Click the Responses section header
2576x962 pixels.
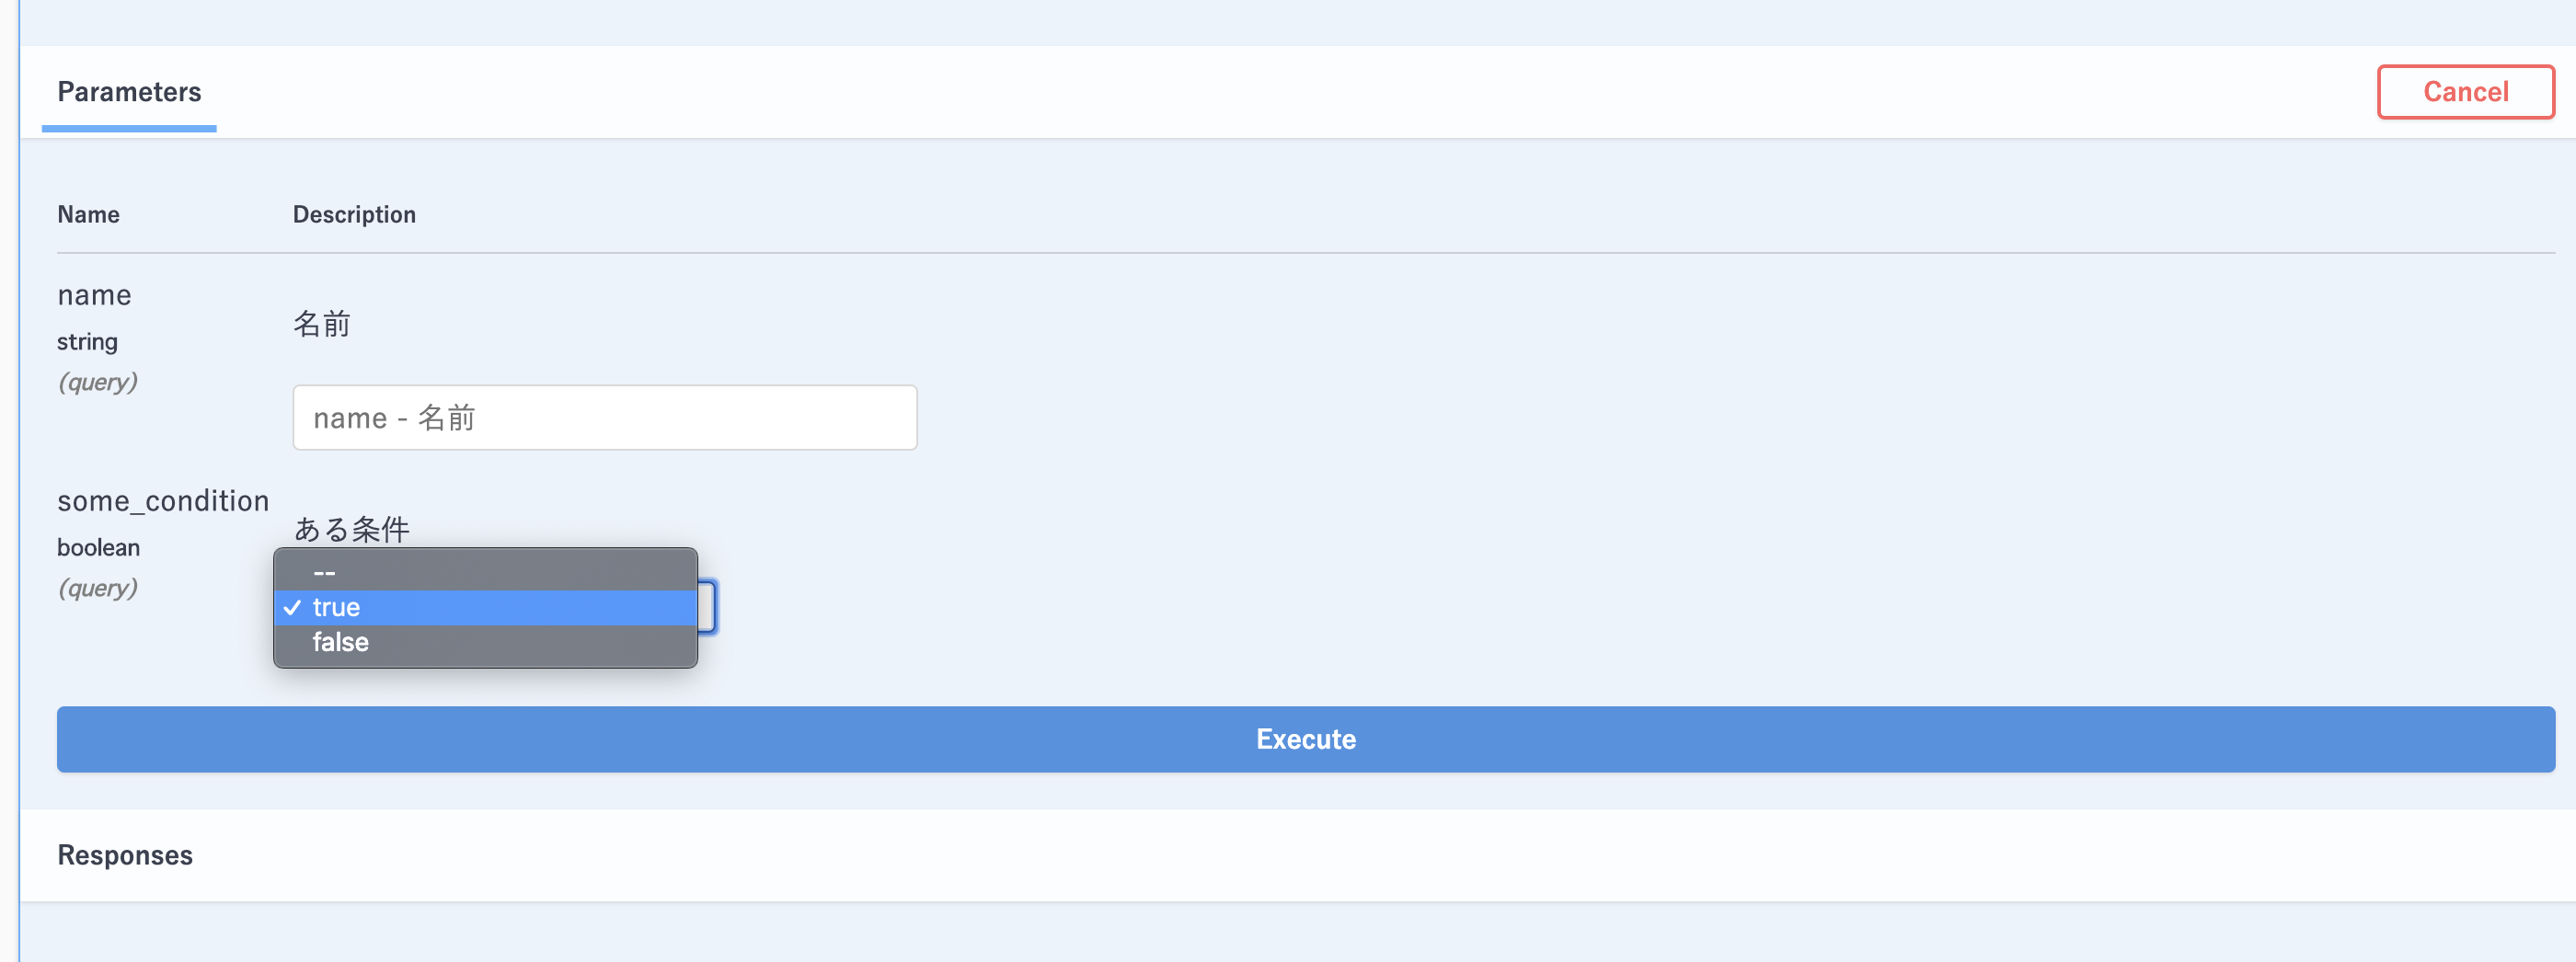point(125,855)
